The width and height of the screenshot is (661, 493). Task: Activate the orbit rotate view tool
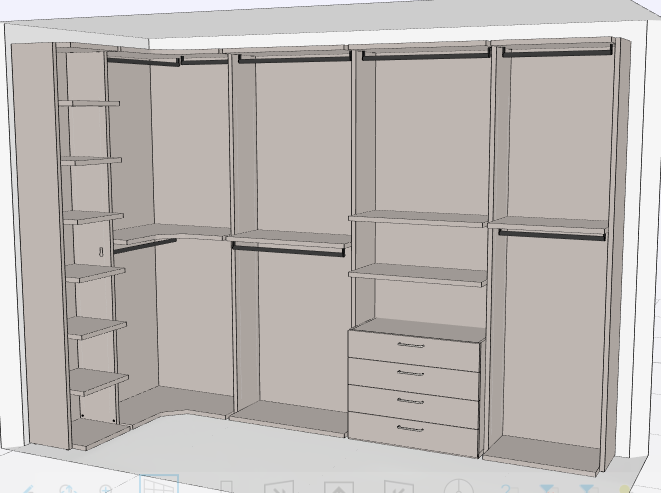point(67,489)
